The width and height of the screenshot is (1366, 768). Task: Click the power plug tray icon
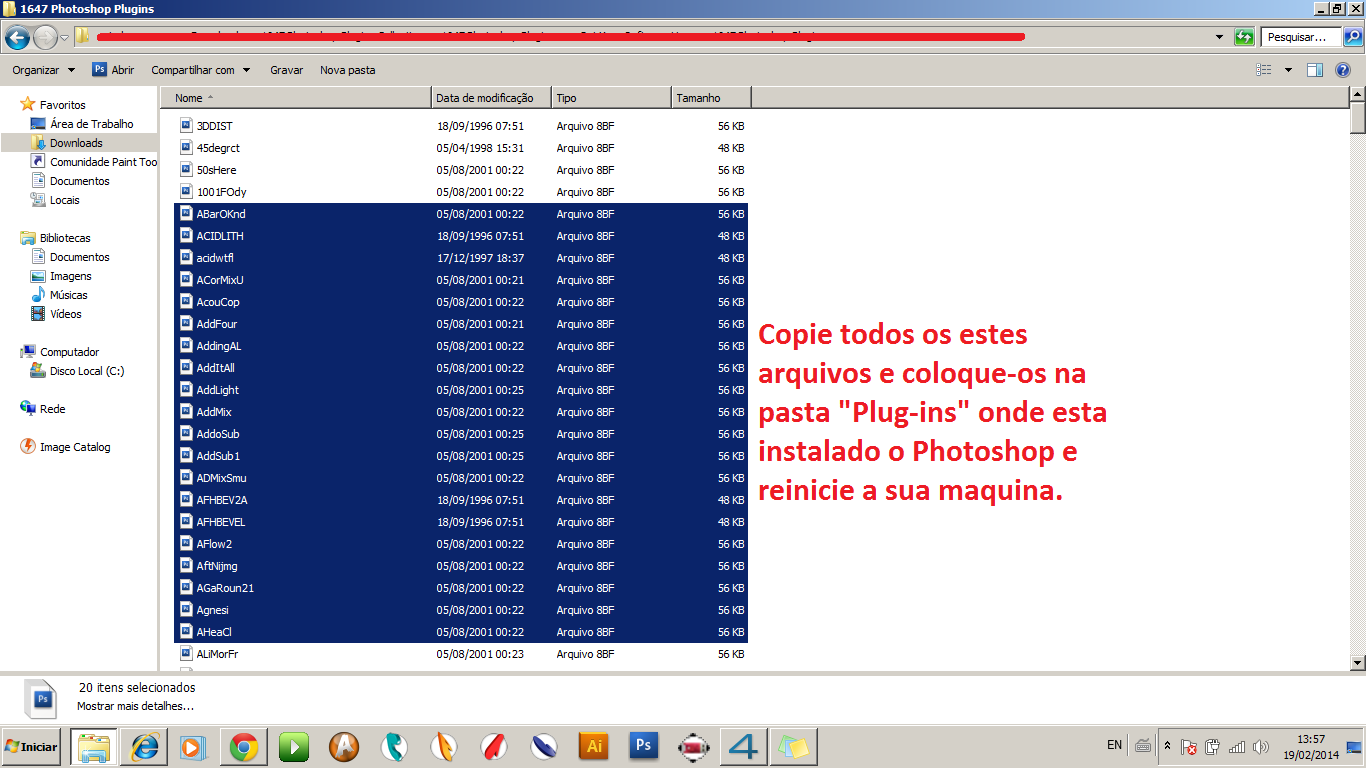pos(1212,746)
